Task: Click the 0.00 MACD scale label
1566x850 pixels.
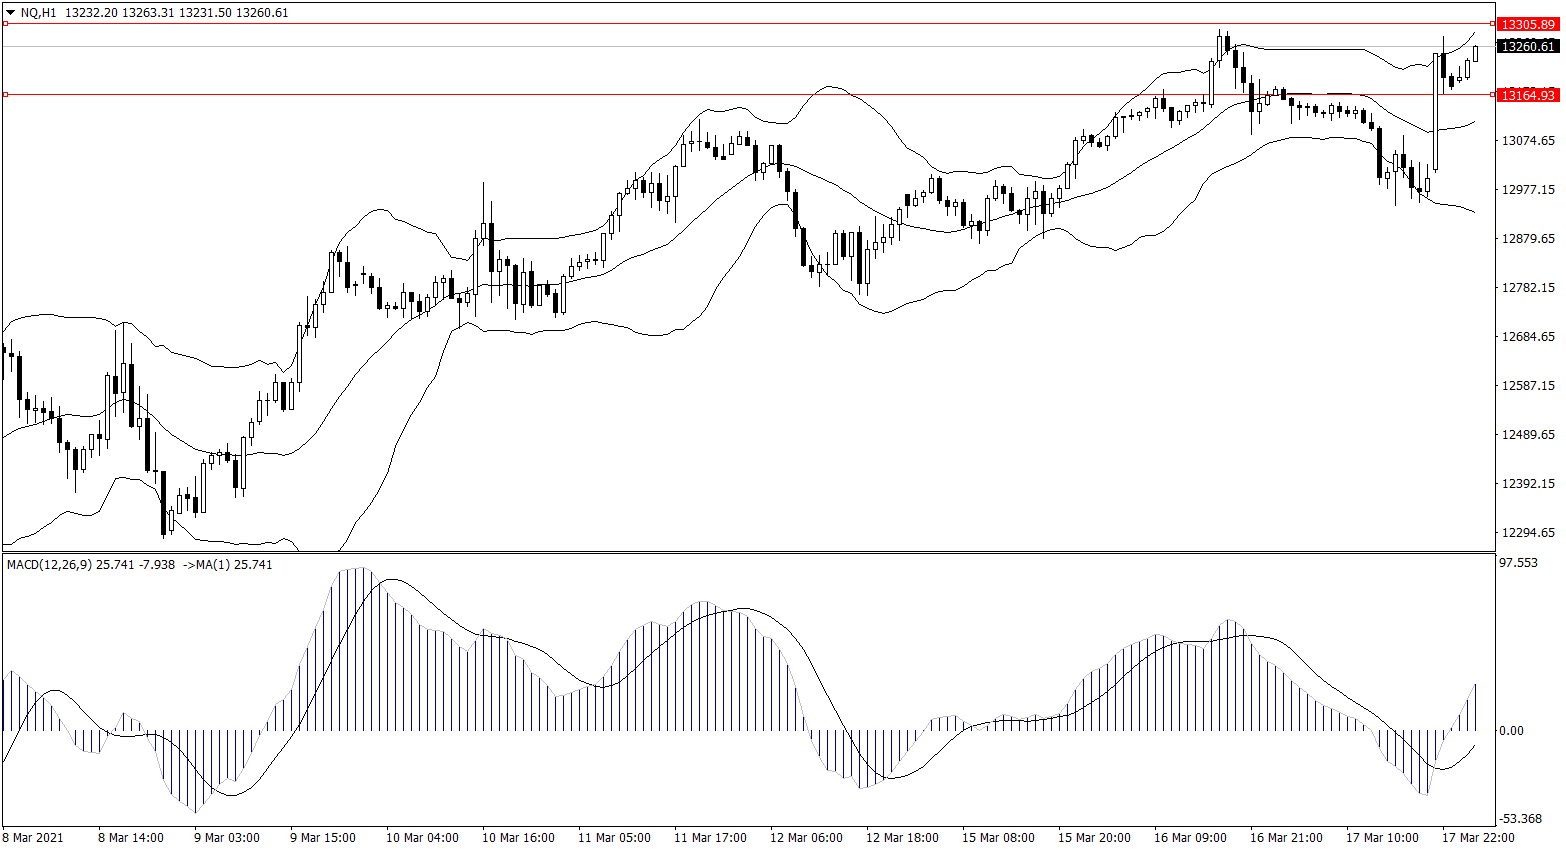Action: point(1511,731)
